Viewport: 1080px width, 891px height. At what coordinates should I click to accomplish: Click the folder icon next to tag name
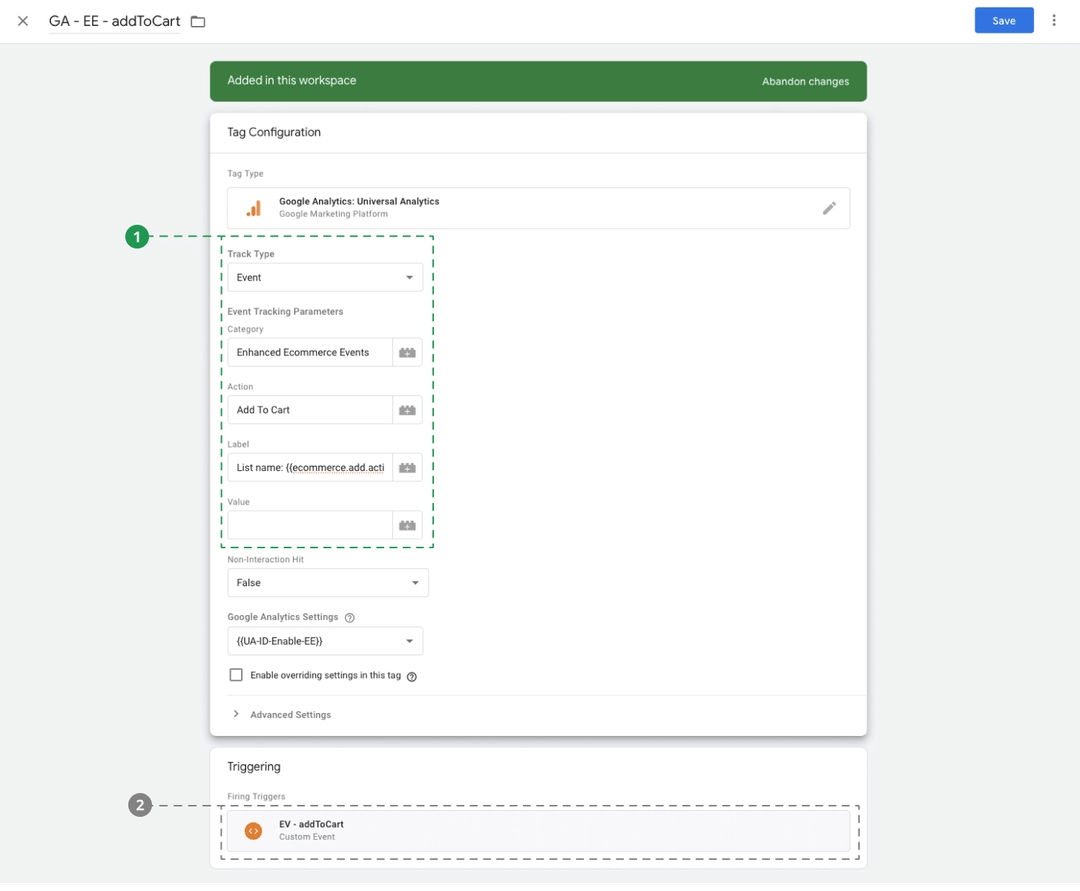pyautogui.click(x=198, y=21)
